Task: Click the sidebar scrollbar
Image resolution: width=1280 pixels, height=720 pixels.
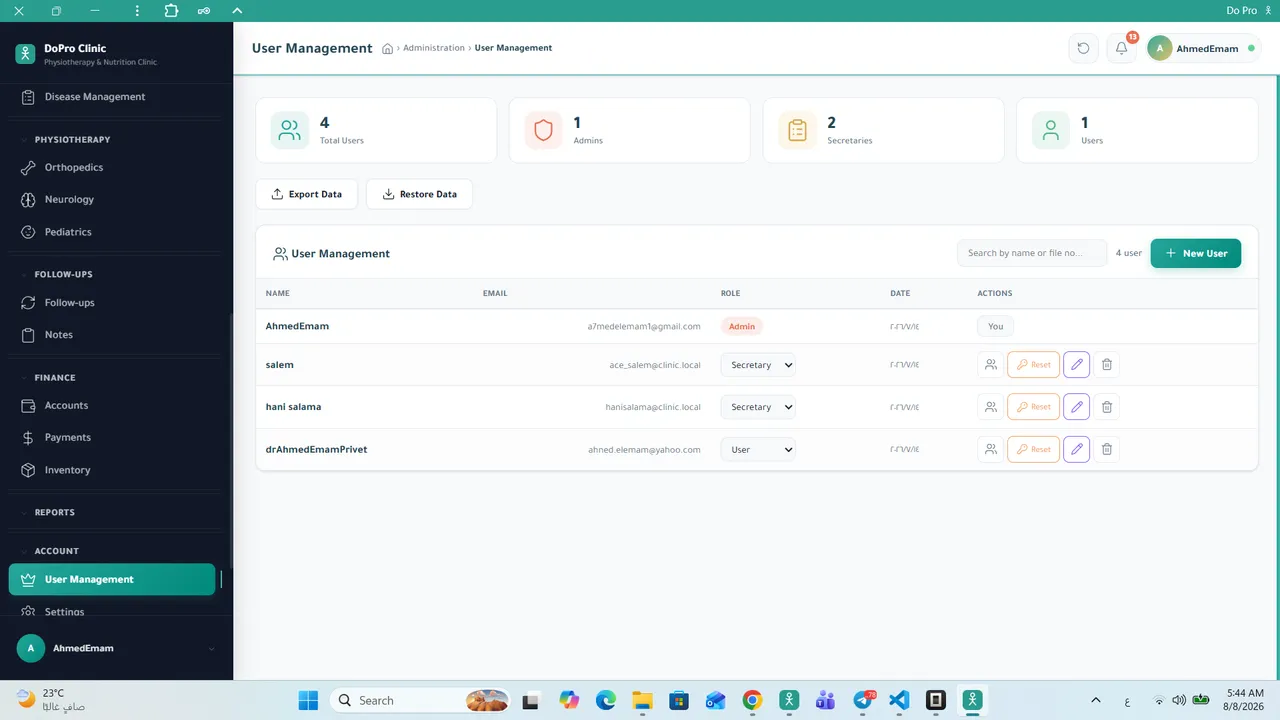Action: point(231,440)
